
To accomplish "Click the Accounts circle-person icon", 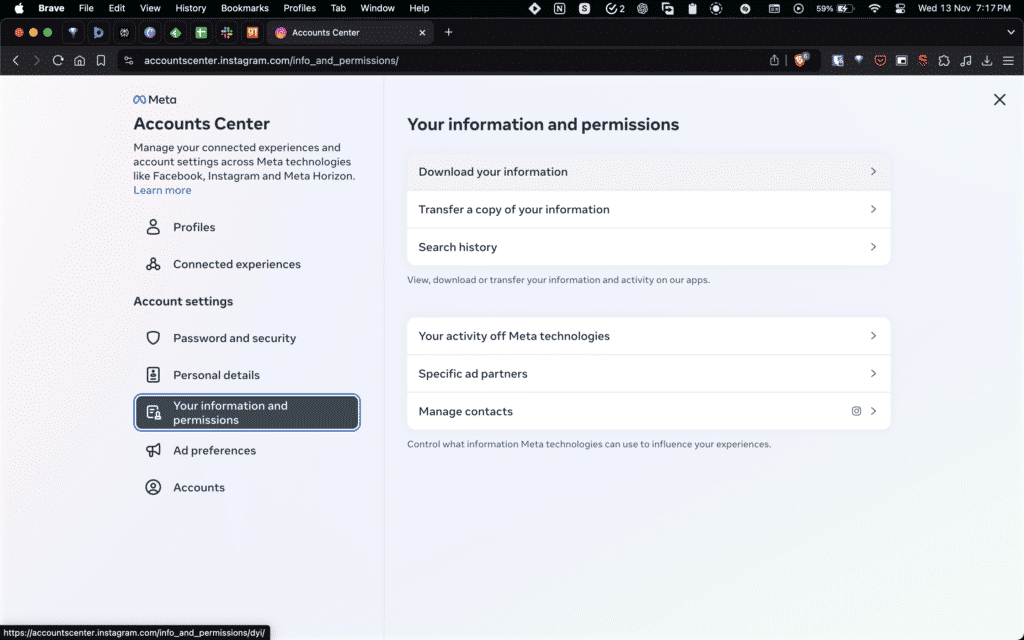I will point(153,487).
